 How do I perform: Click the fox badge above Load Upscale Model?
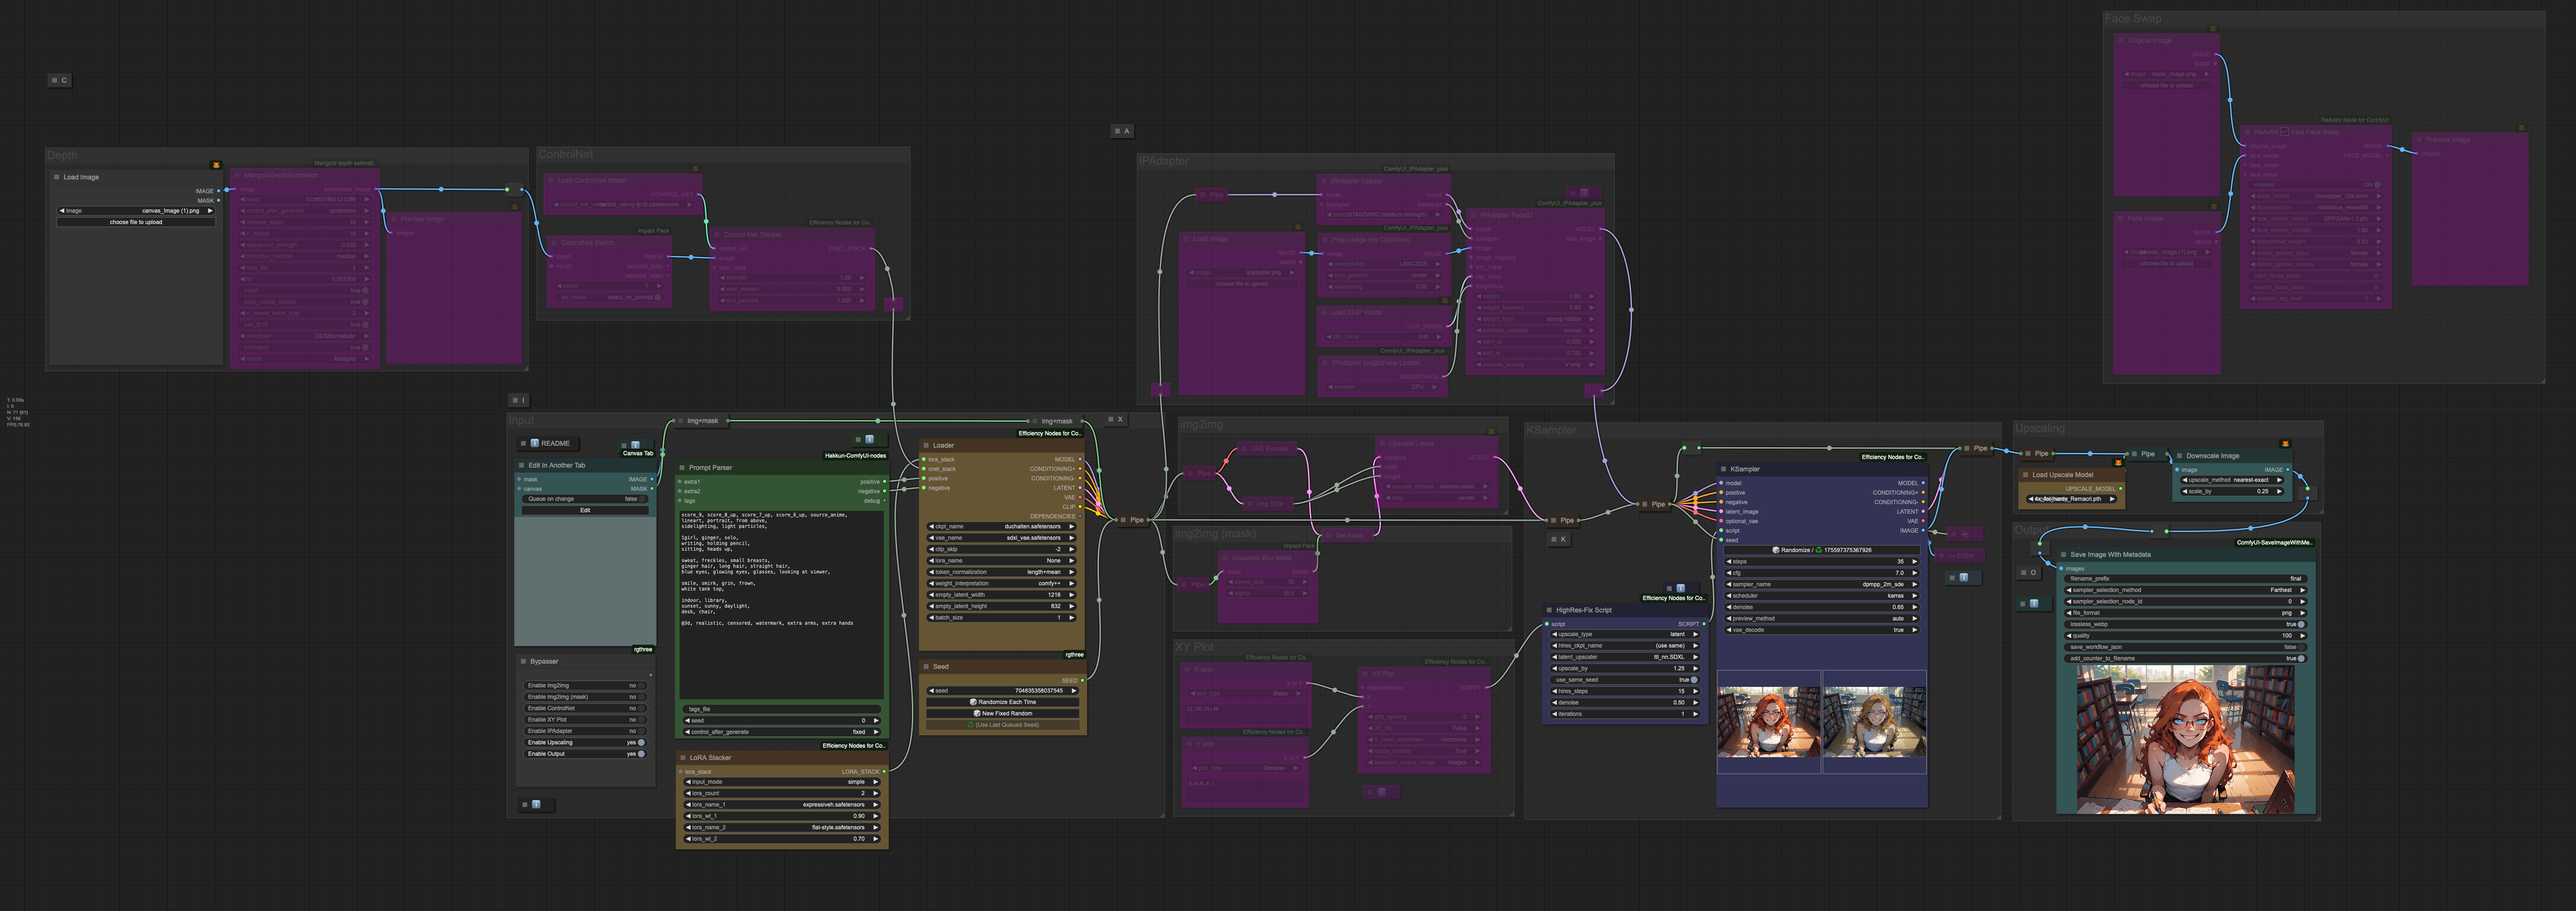tap(2118, 463)
